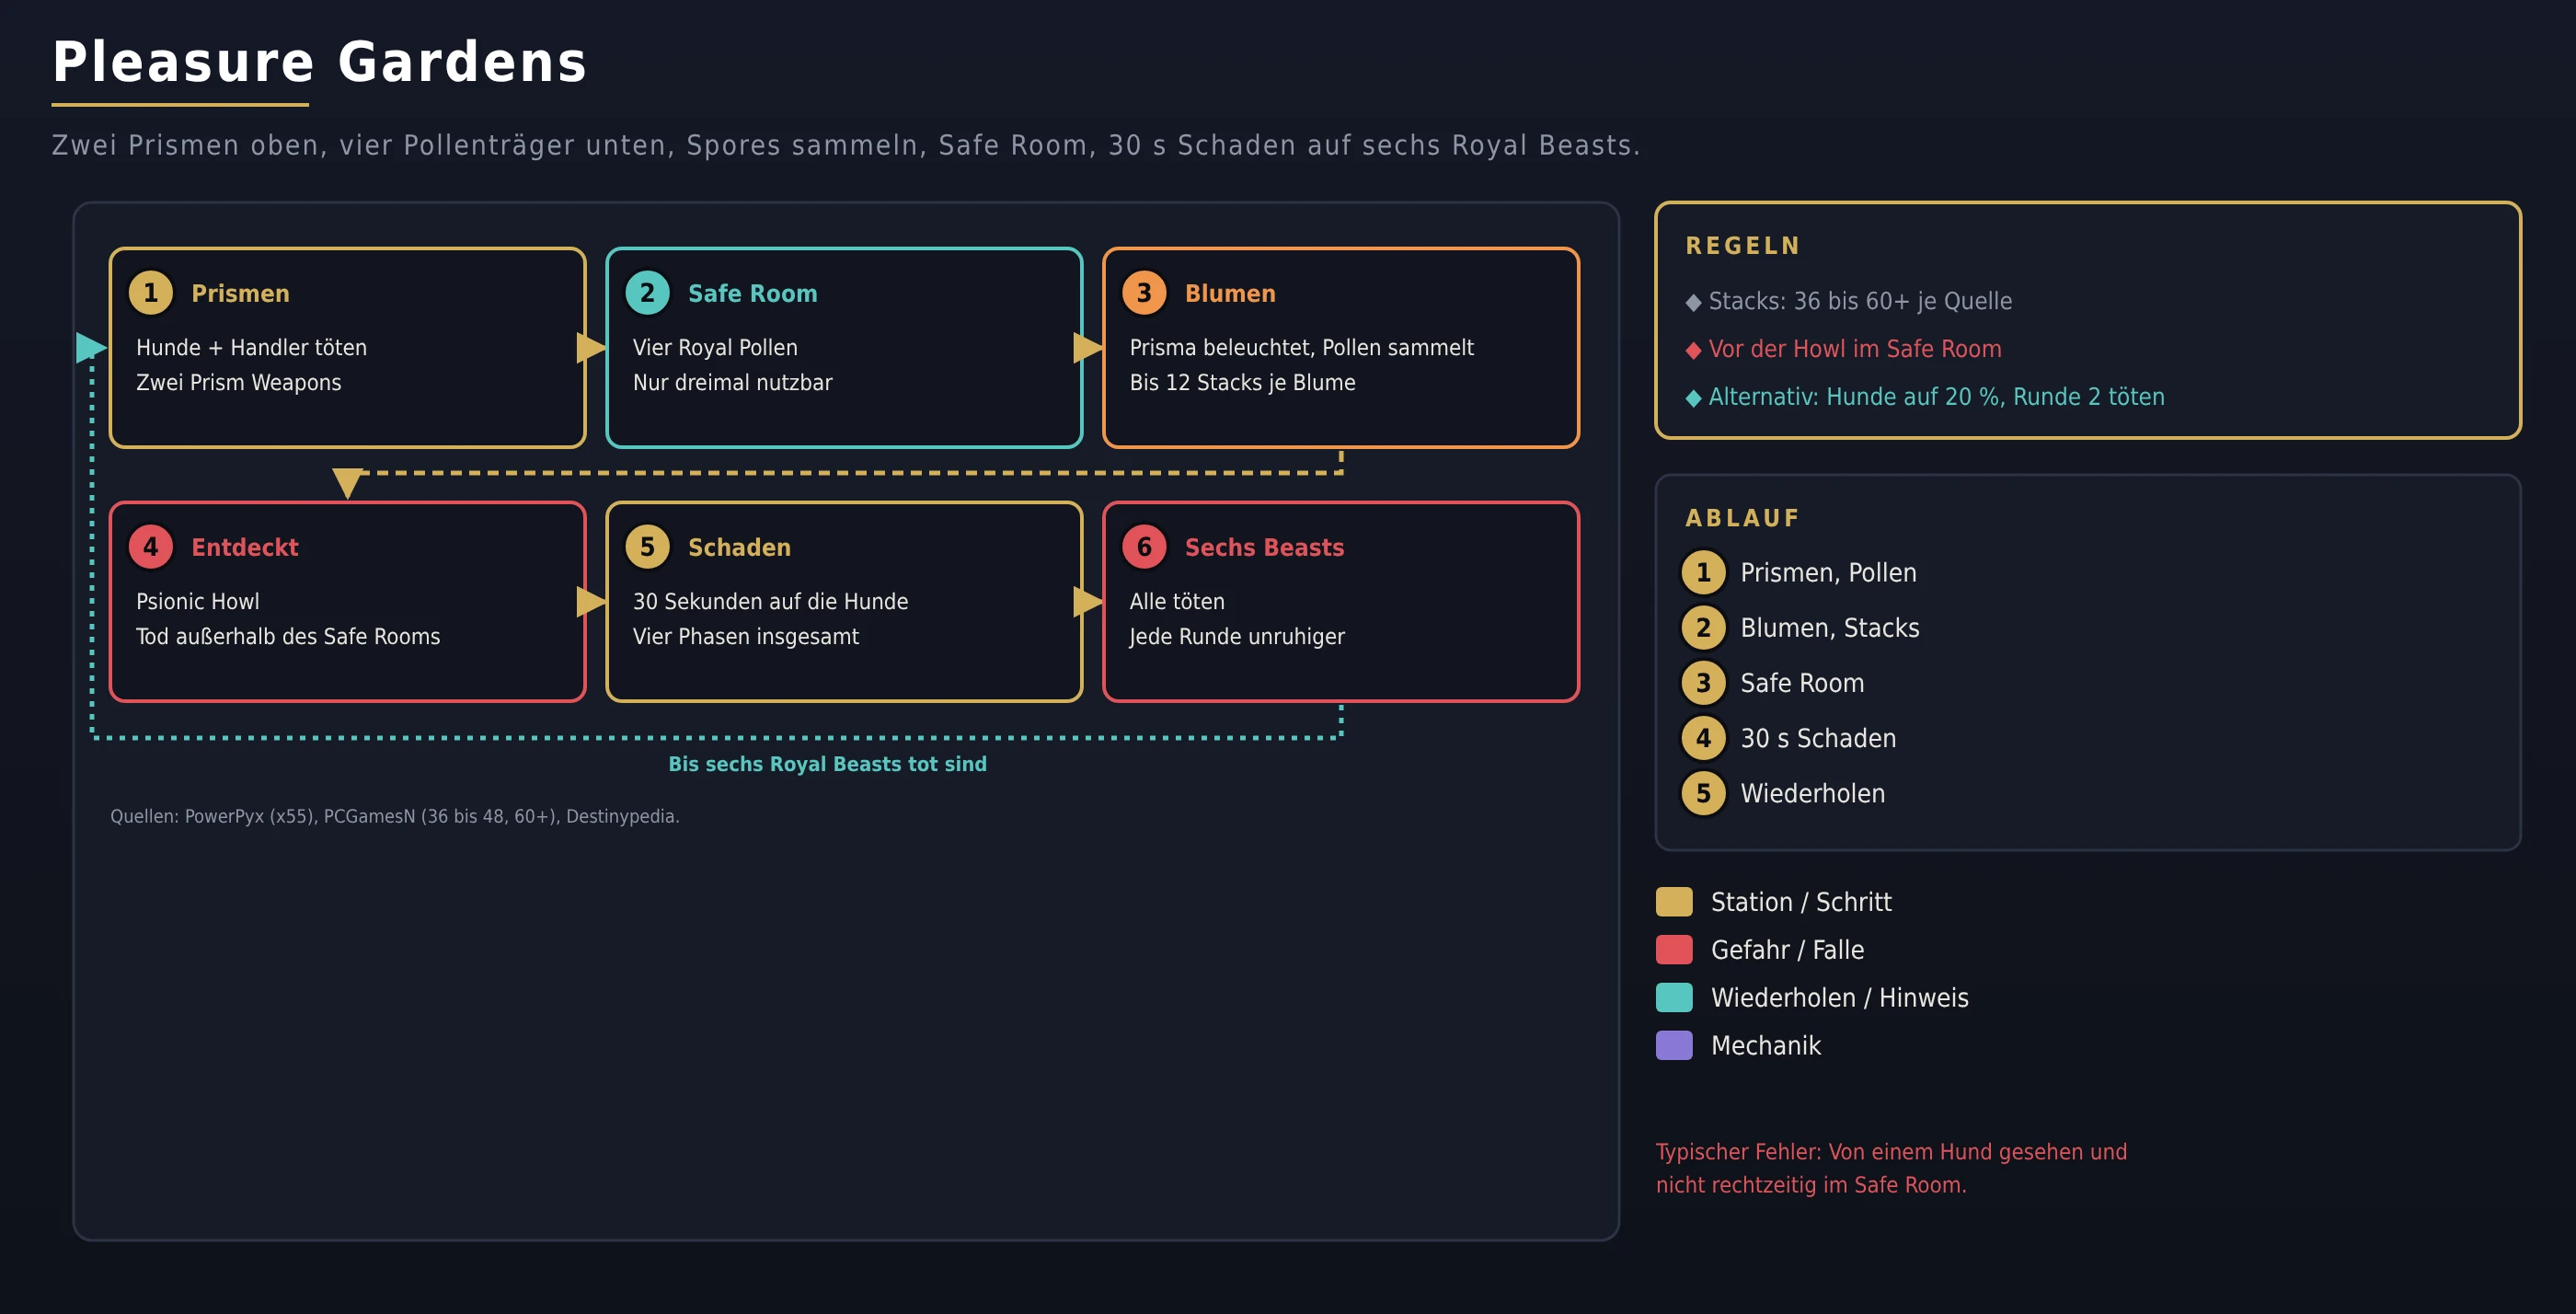Click the number 3 badge on Blumen card
The width and height of the screenshot is (2576, 1314).
pos(1144,293)
